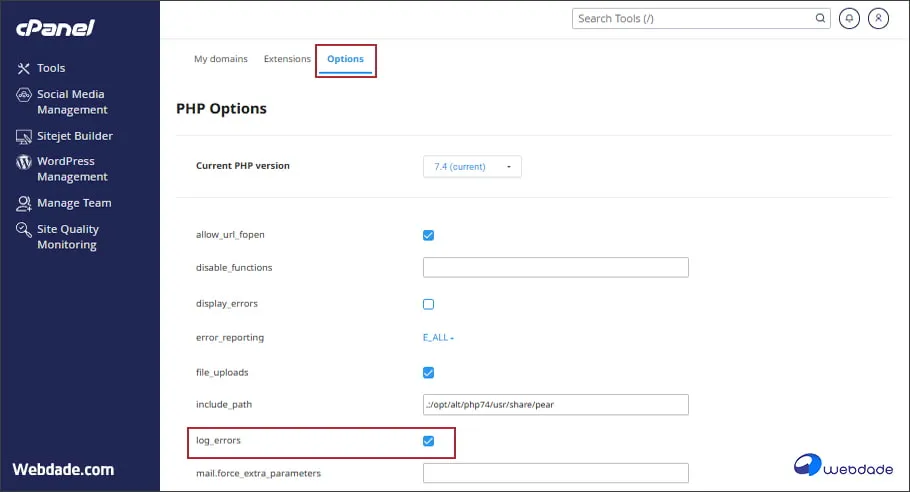910x492 pixels.
Task: Enable the display_errors checkbox
Action: [428, 304]
